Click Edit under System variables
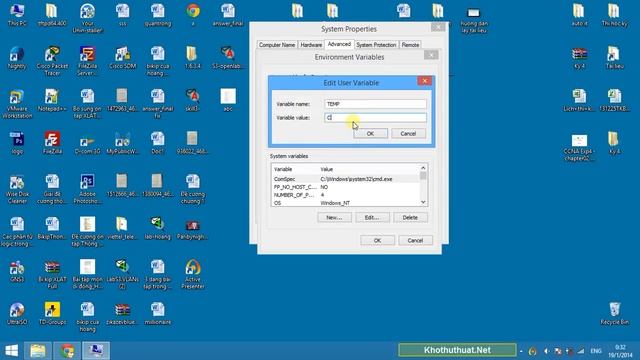This screenshot has width=640, height=360. (x=372, y=218)
